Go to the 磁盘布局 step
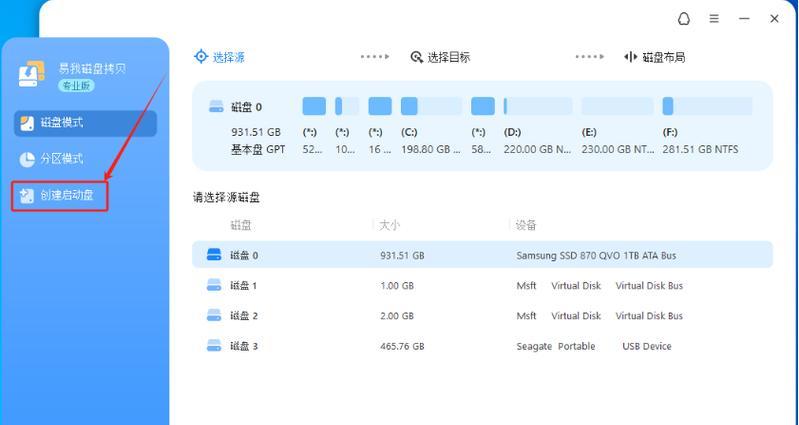Screen dimensions: 799x425 pyautogui.click(x=655, y=57)
